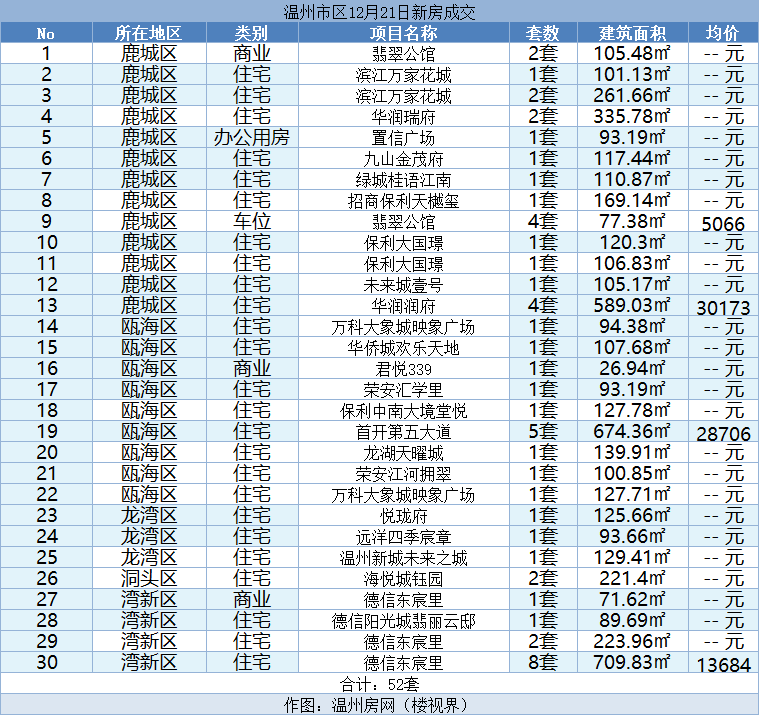This screenshot has height=715, width=759.
Task: Click area cell 261.66㎡
Action: pos(632,95)
